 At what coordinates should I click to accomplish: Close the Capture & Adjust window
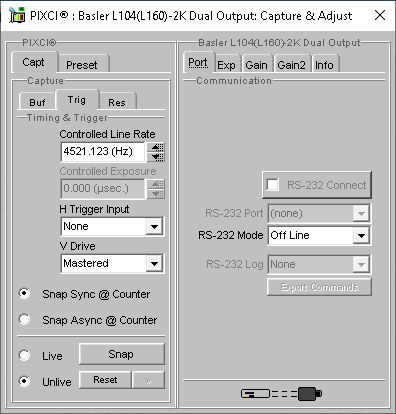[380, 15]
